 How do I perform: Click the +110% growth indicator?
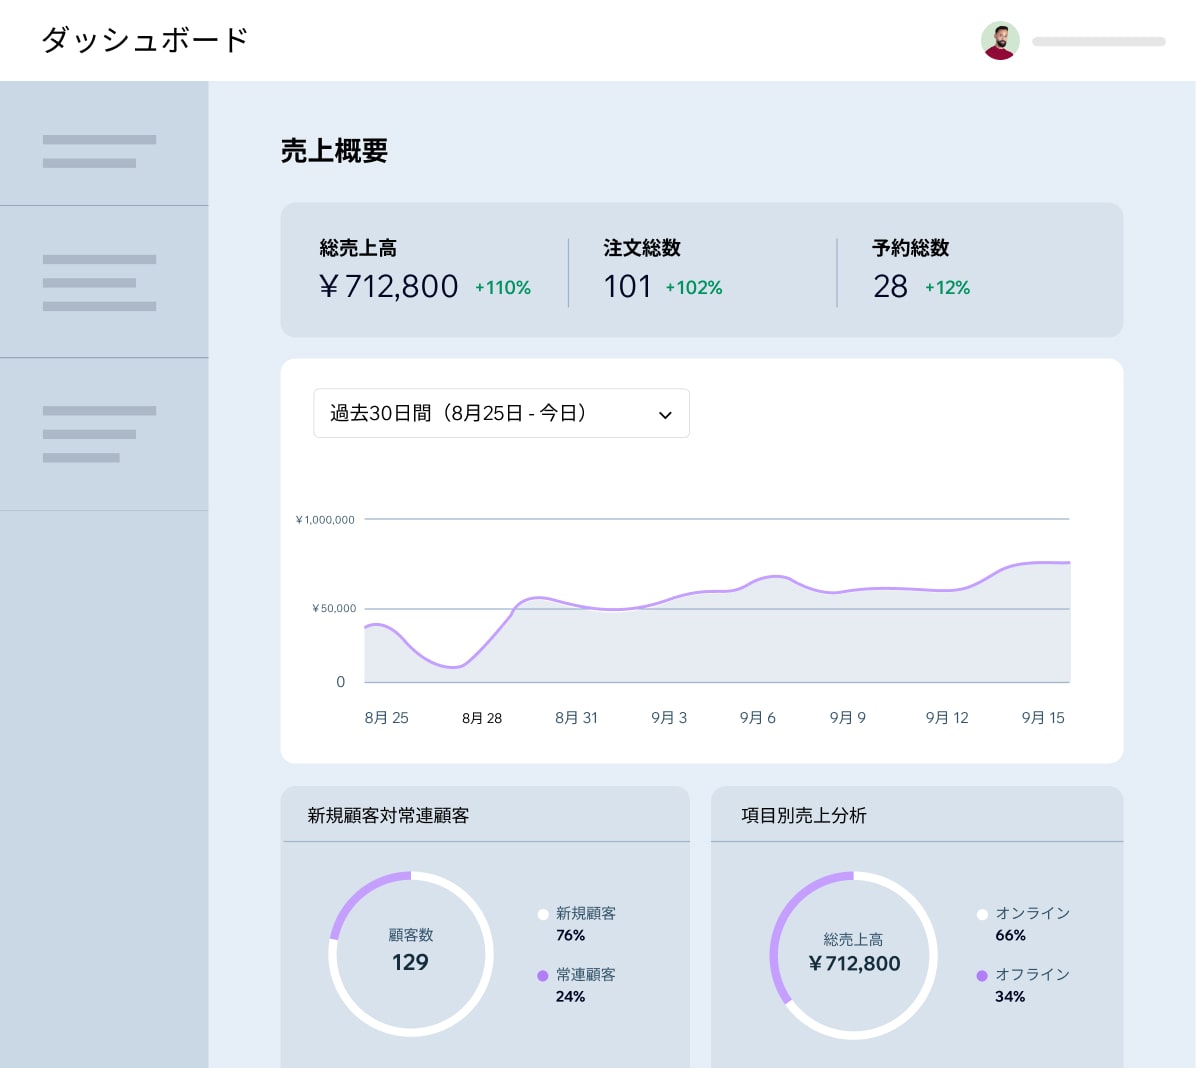pyautogui.click(x=503, y=288)
